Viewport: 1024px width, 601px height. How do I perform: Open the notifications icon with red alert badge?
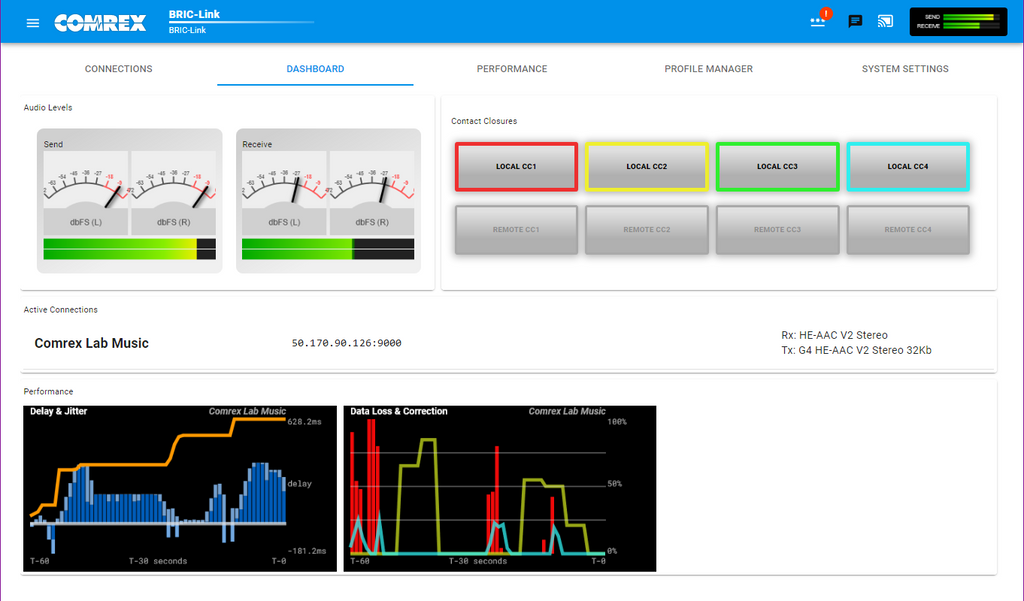(x=819, y=20)
